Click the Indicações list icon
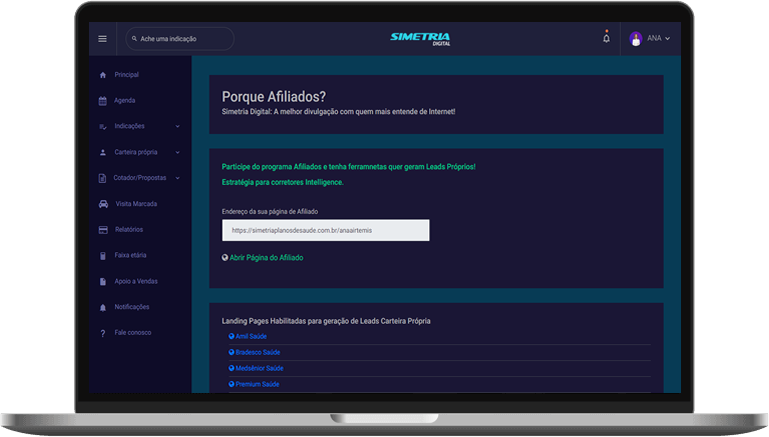769x437 pixels. 103,127
